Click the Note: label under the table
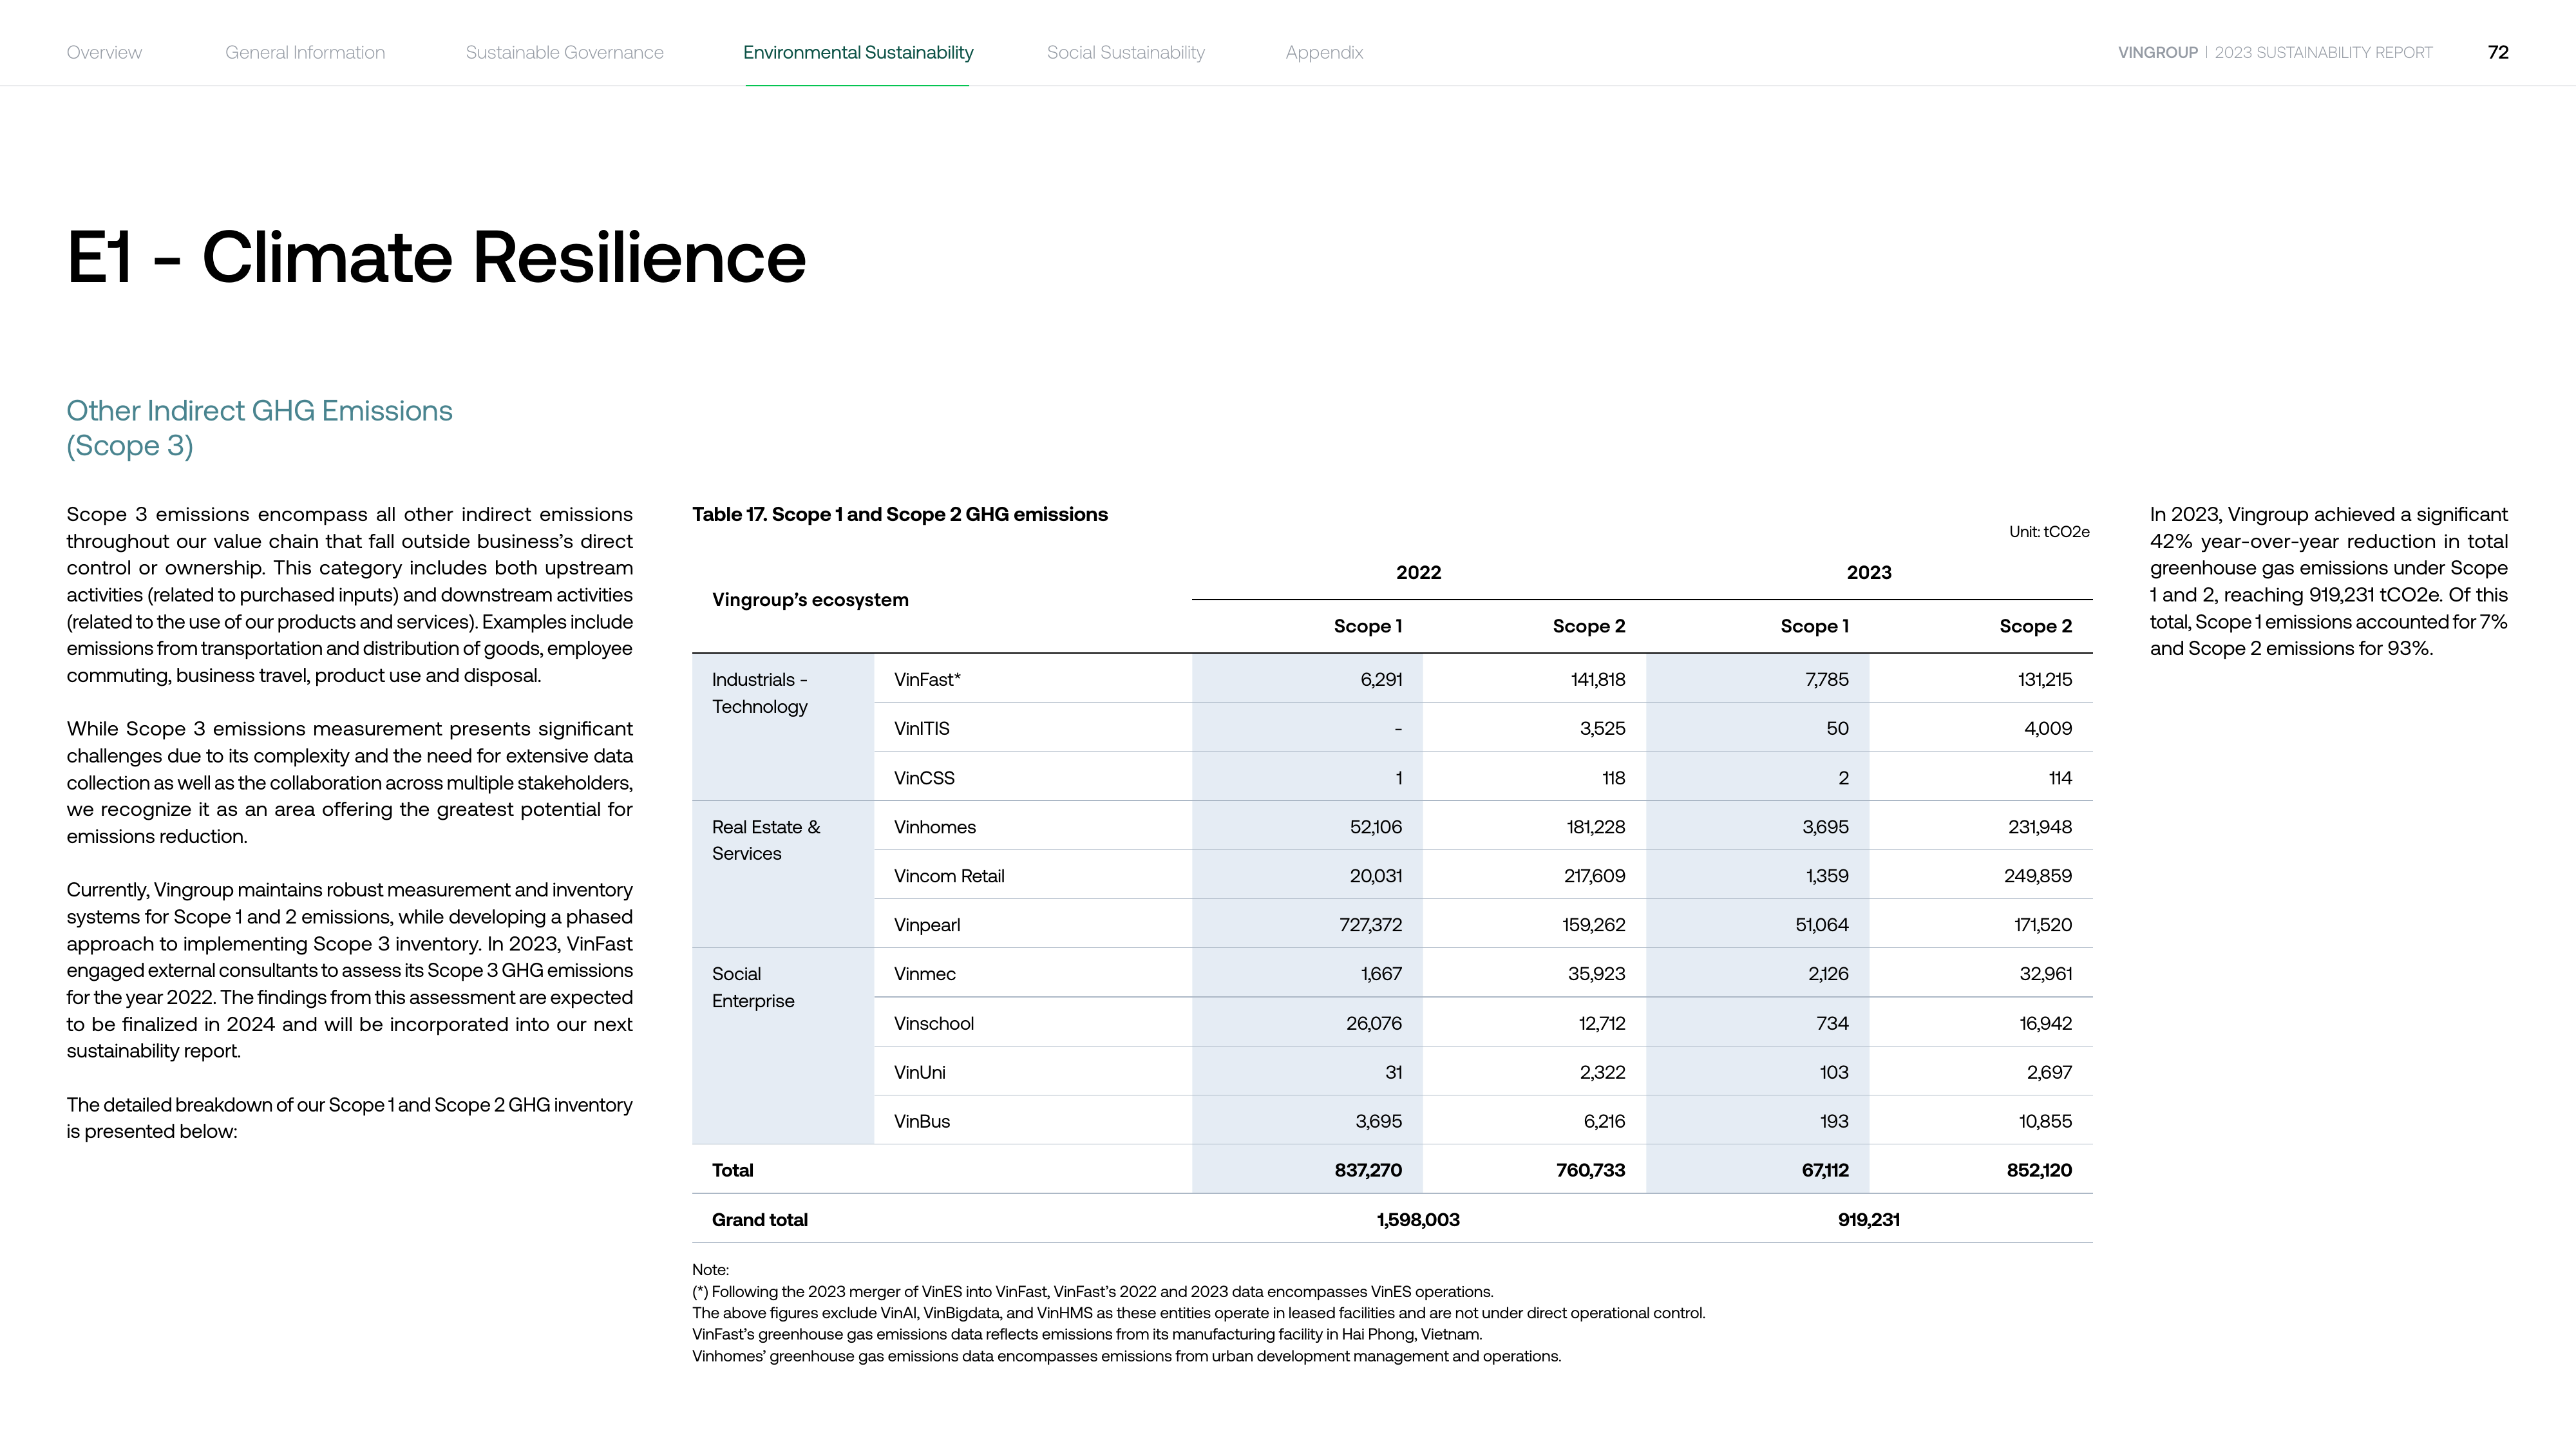Screen dimensions: 2576x1449 tap(711, 1270)
